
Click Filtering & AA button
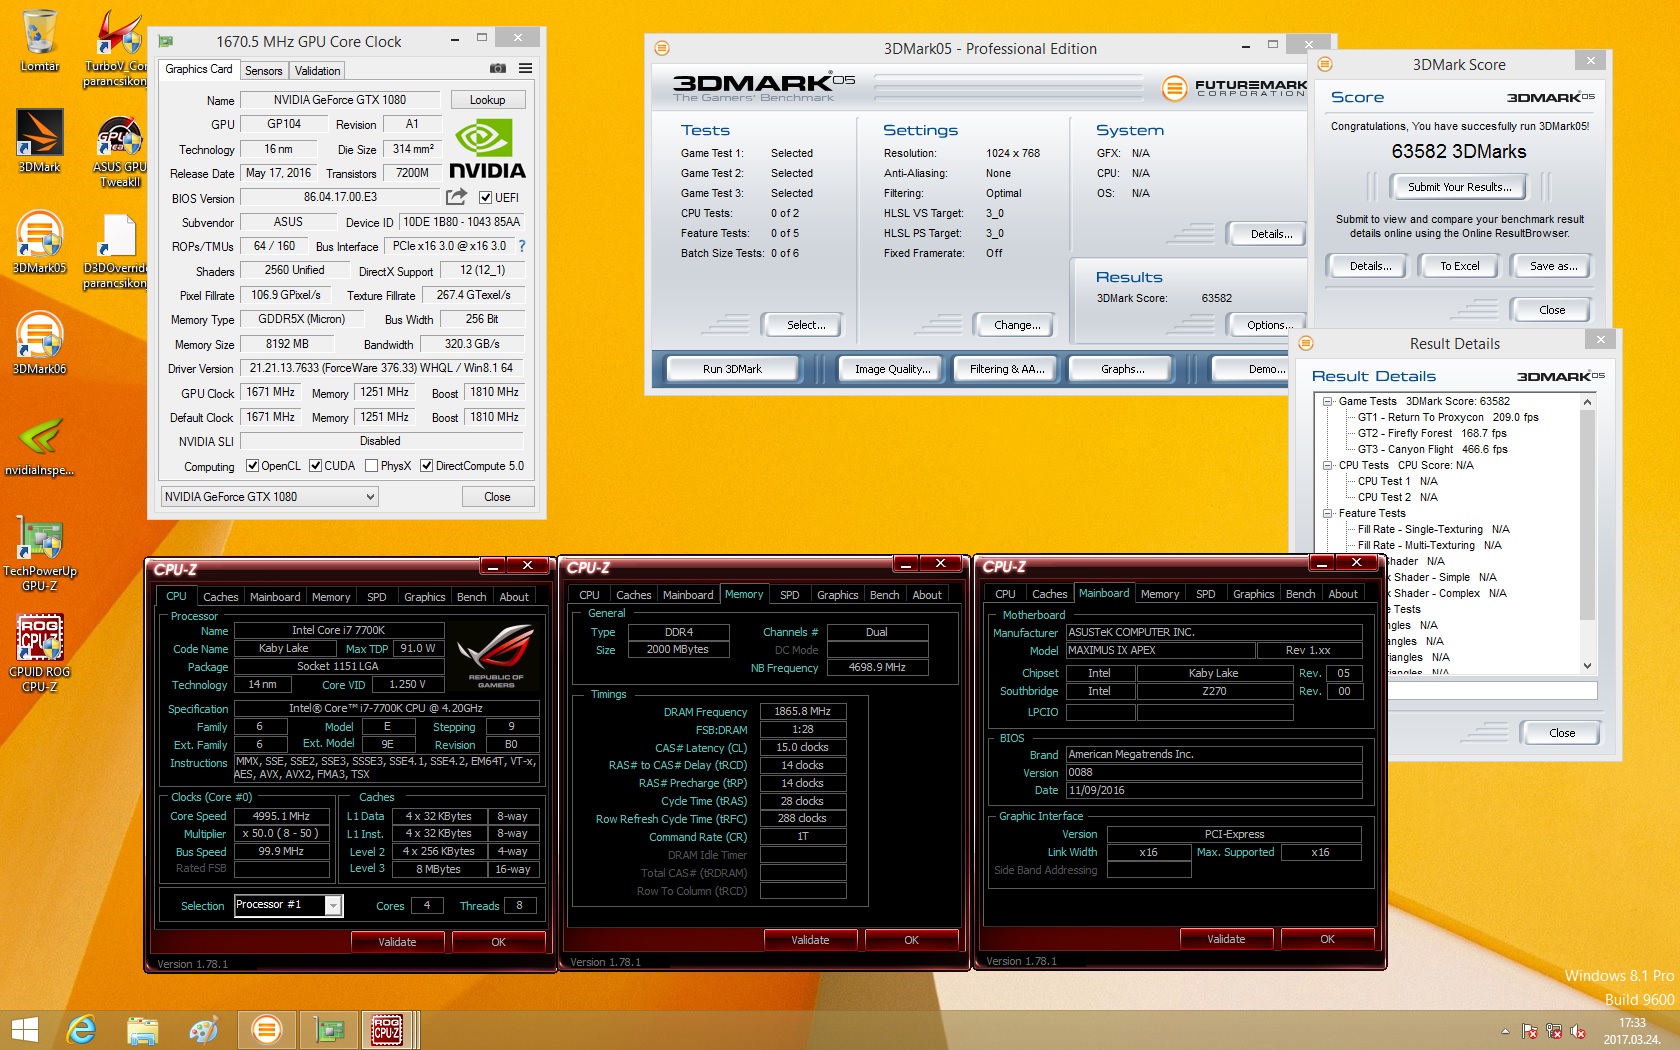(1007, 369)
